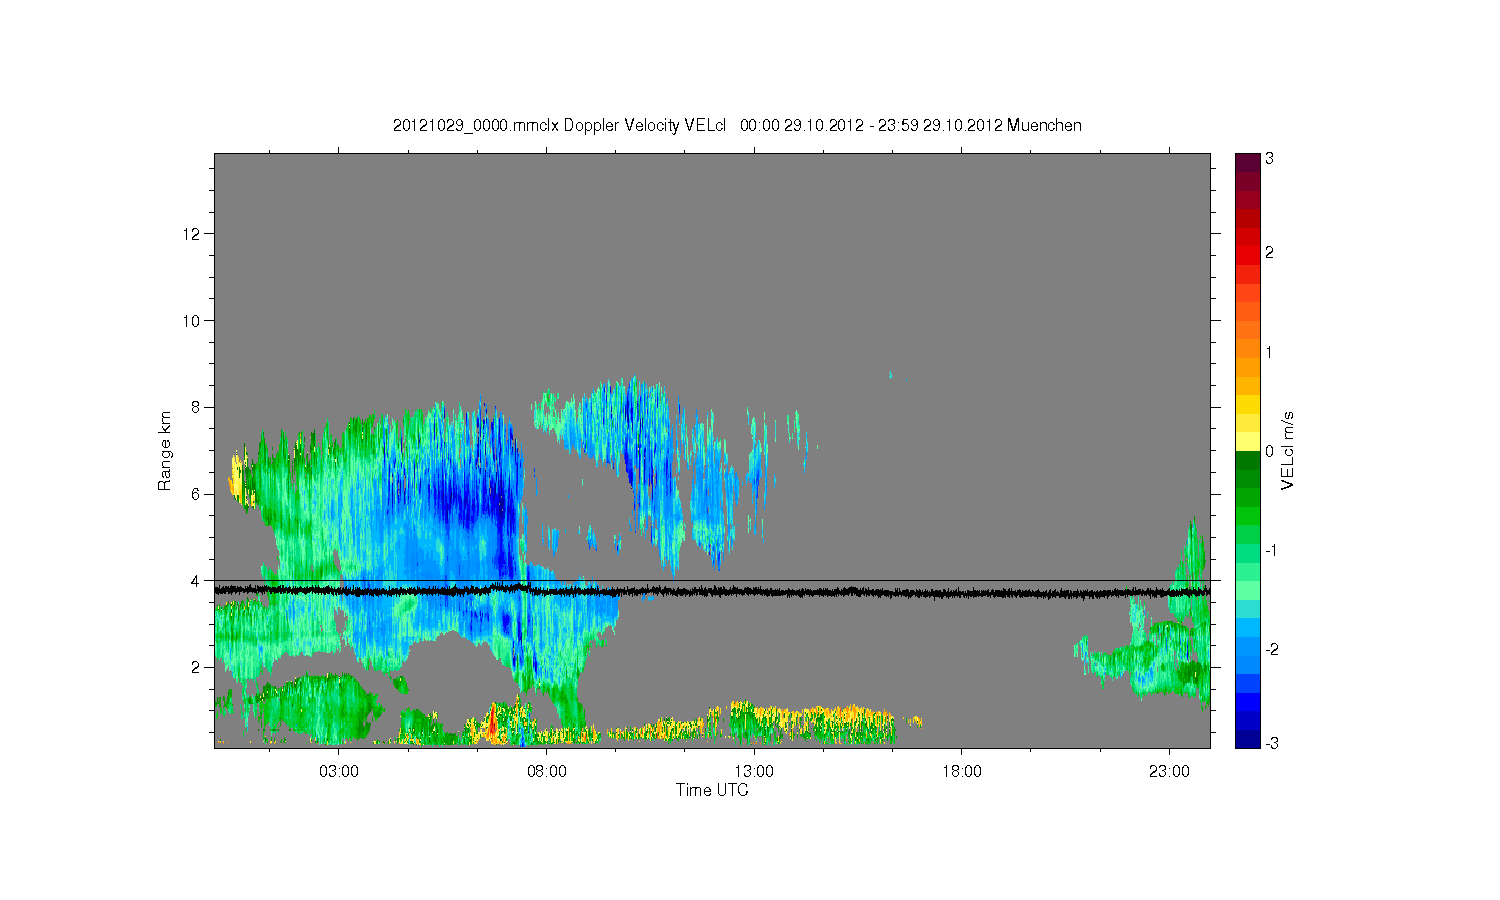This screenshot has width=1500, height=900.
Task: Click the range axis label 2
Action: coord(197,667)
